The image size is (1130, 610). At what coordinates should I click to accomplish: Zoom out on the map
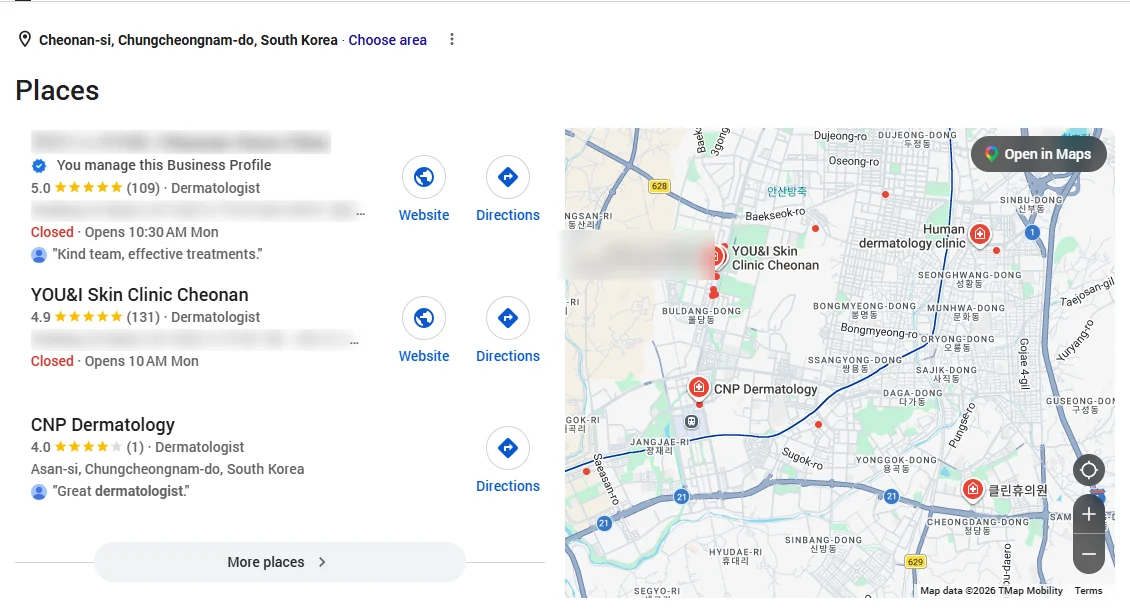coord(1089,554)
